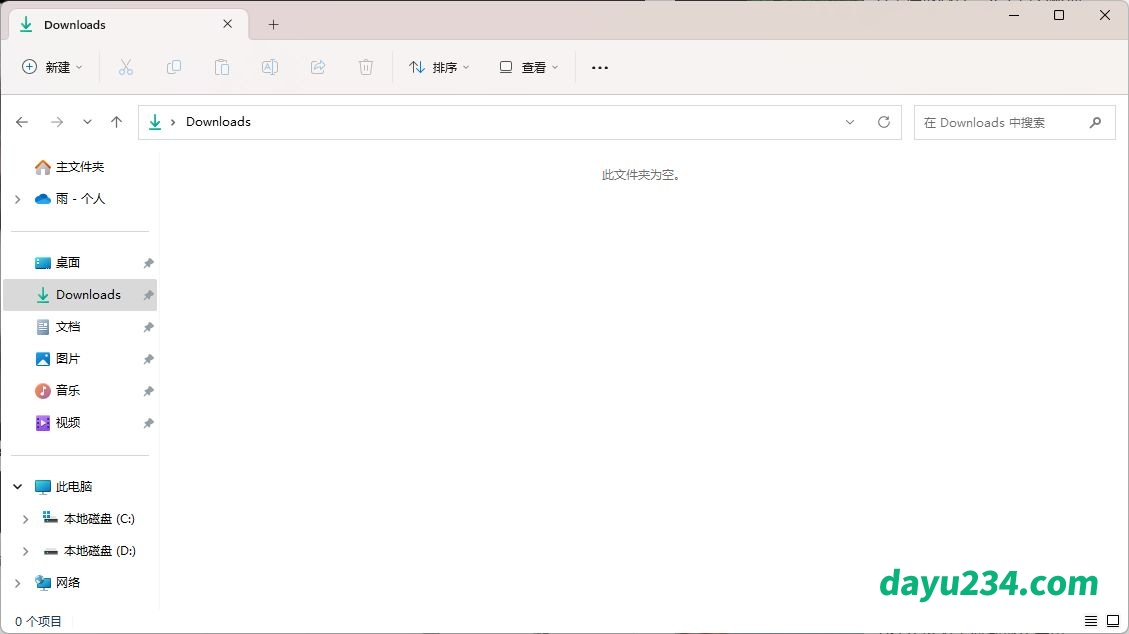This screenshot has width=1129, height=634.
Task: Click the search box for Downloads
Action: tap(1000, 122)
